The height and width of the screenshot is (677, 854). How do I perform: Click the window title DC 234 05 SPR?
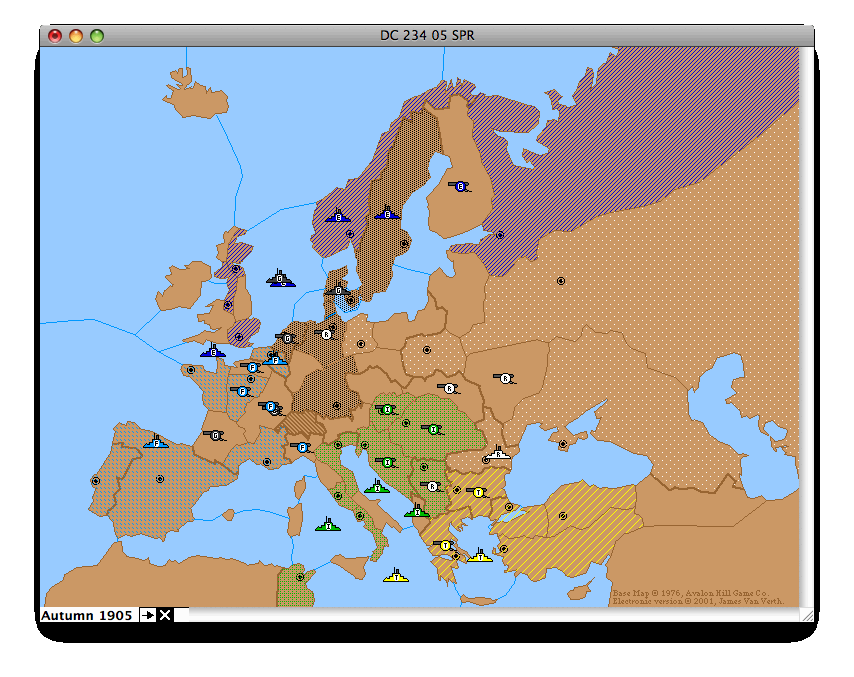tap(427, 35)
